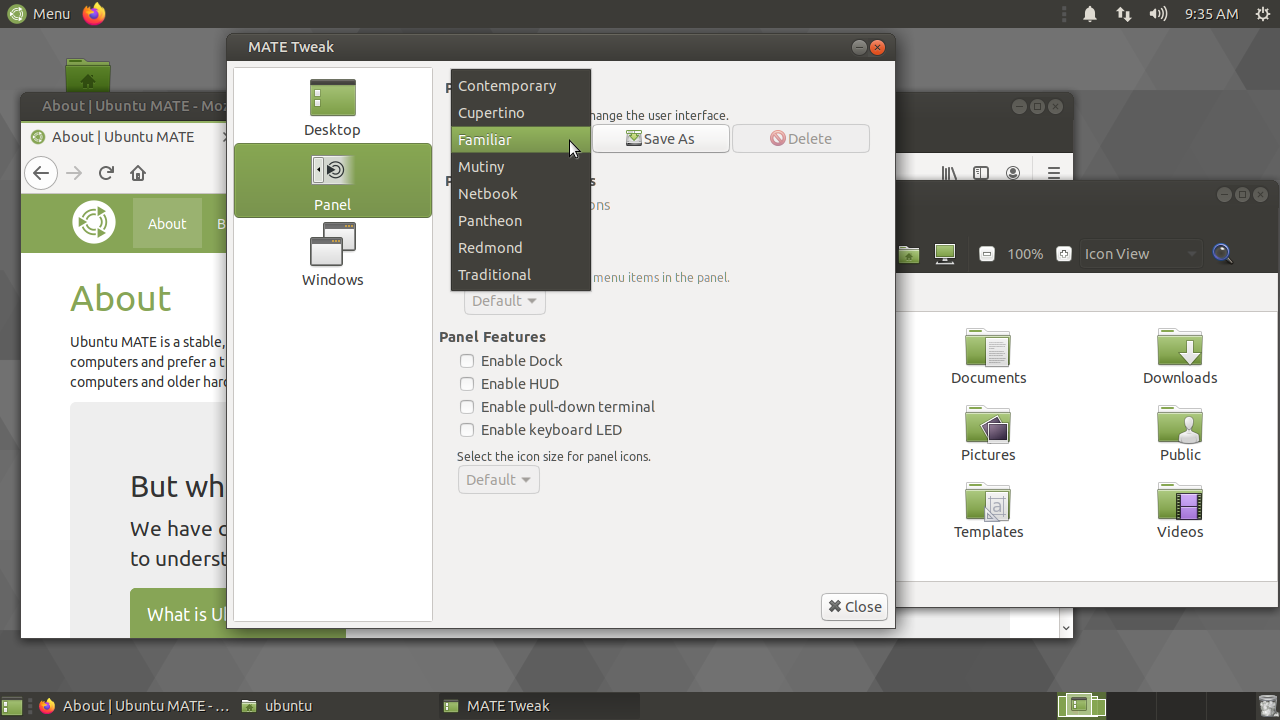Viewport: 1280px width, 720px height.
Task: Click the 9:35 AM clock
Action: point(1211,14)
